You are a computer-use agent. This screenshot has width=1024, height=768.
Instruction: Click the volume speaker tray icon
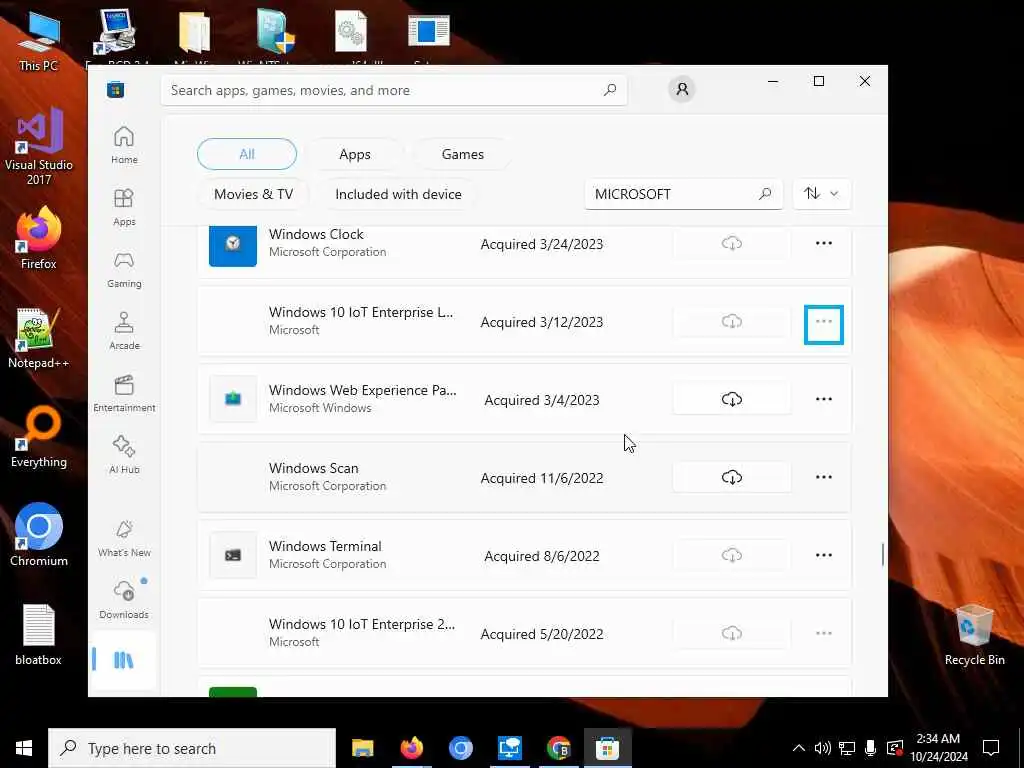point(822,748)
